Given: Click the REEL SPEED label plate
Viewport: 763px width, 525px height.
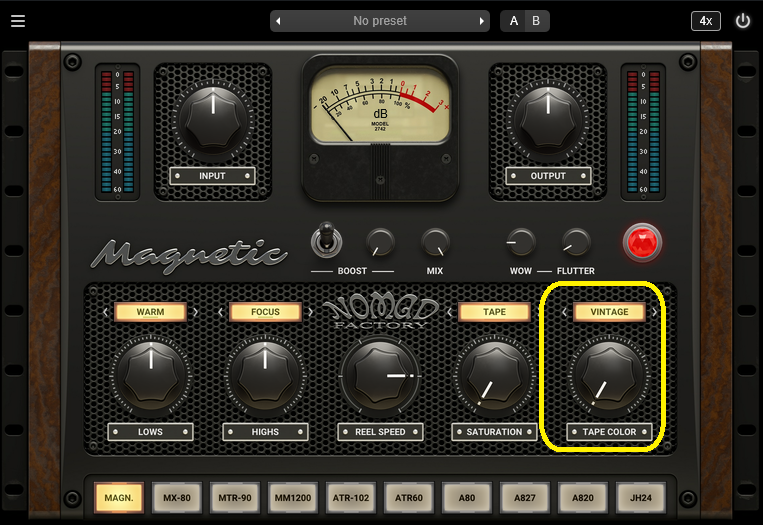Looking at the screenshot, I should [380, 432].
